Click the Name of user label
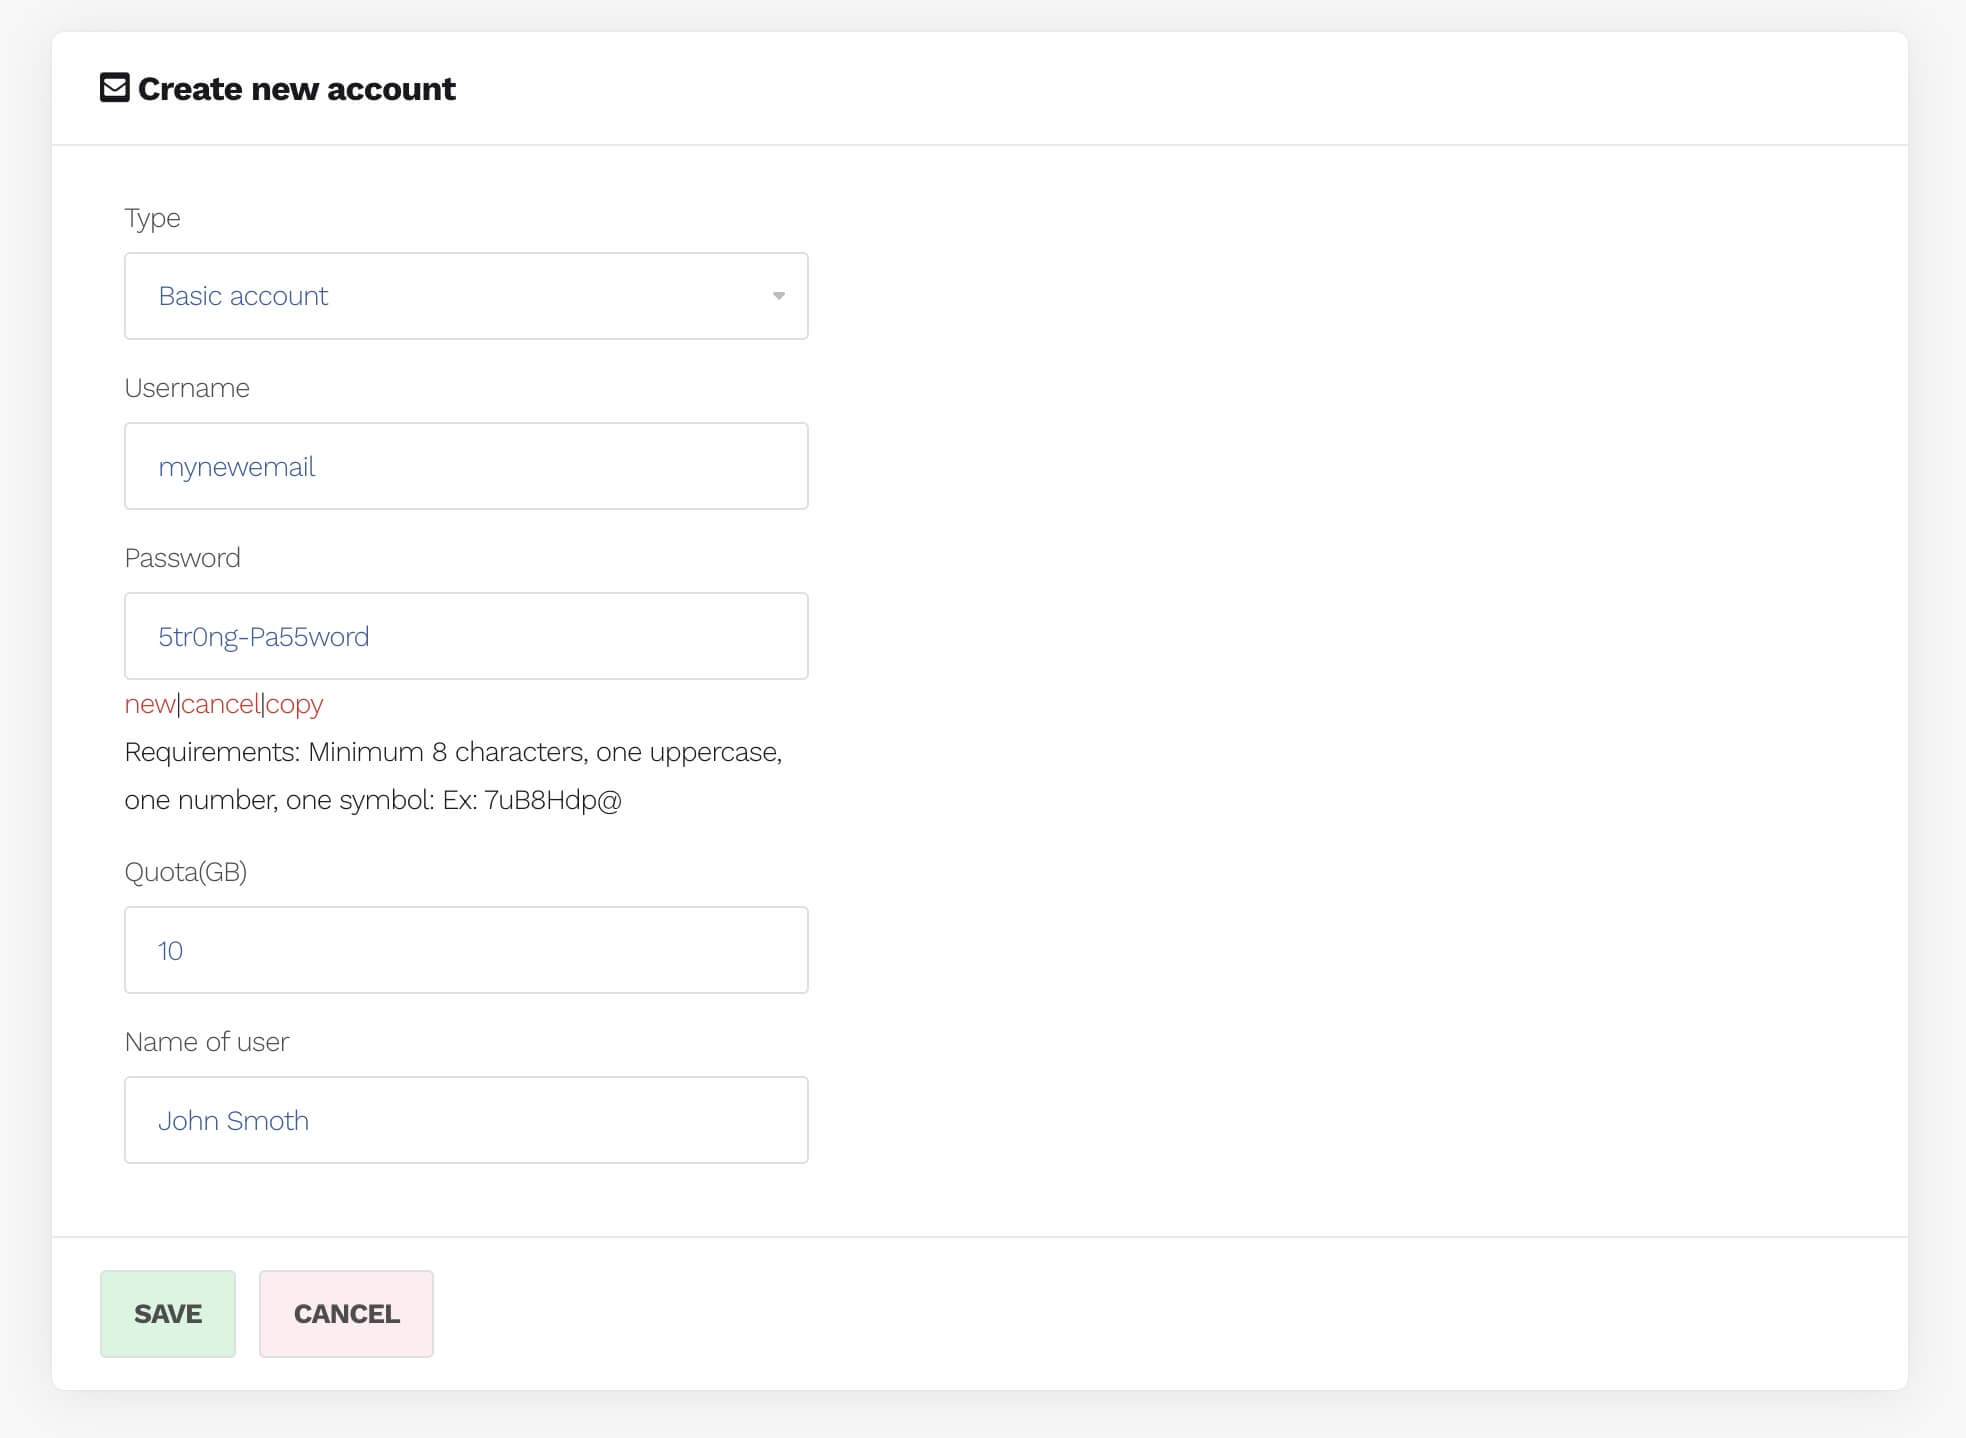This screenshot has width=1966, height=1438. (x=206, y=1042)
